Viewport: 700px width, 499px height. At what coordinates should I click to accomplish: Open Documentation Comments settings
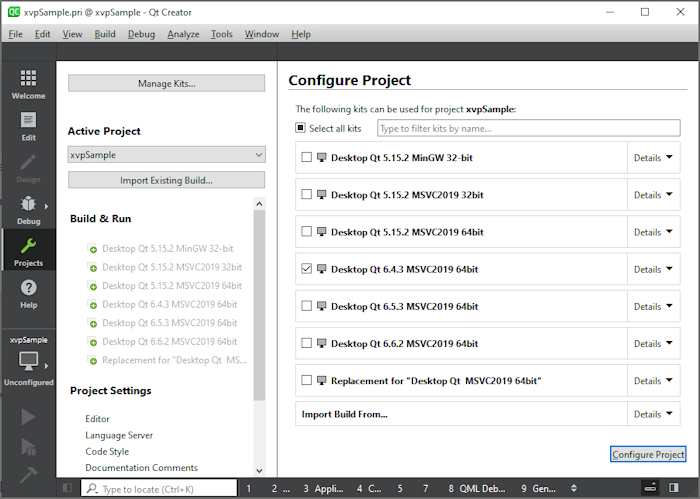click(x=141, y=468)
